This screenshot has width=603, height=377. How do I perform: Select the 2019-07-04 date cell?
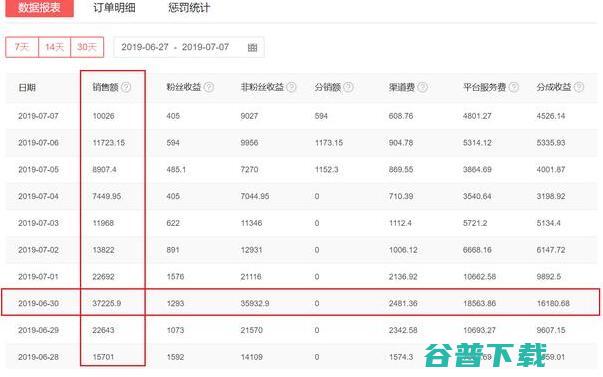[x=38, y=196]
